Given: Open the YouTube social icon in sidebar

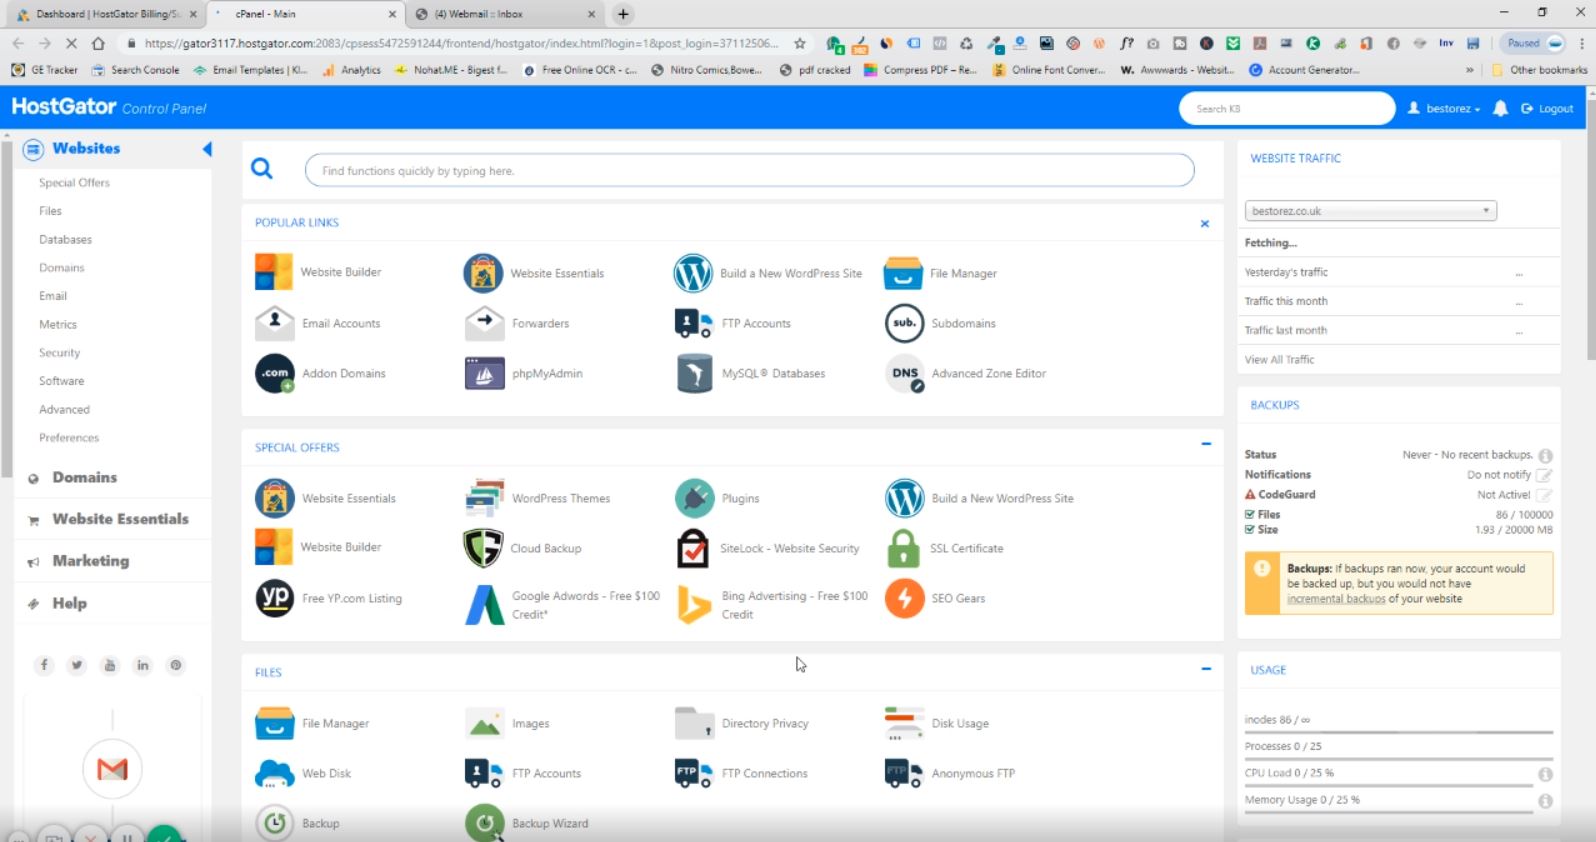Looking at the screenshot, I should (x=110, y=665).
